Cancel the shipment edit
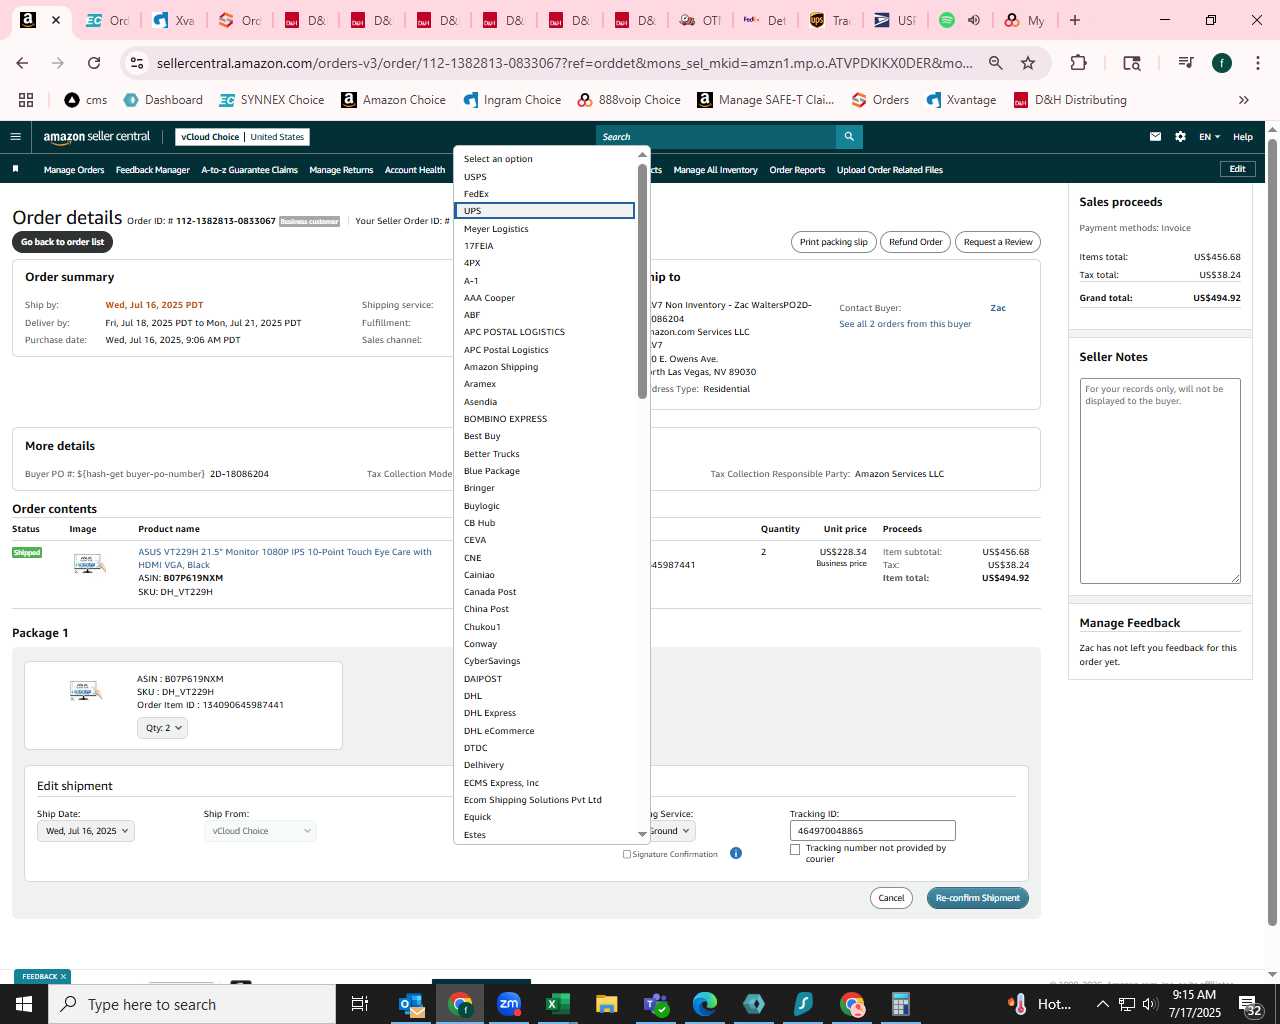1280x1024 pixels. (891, 898)
